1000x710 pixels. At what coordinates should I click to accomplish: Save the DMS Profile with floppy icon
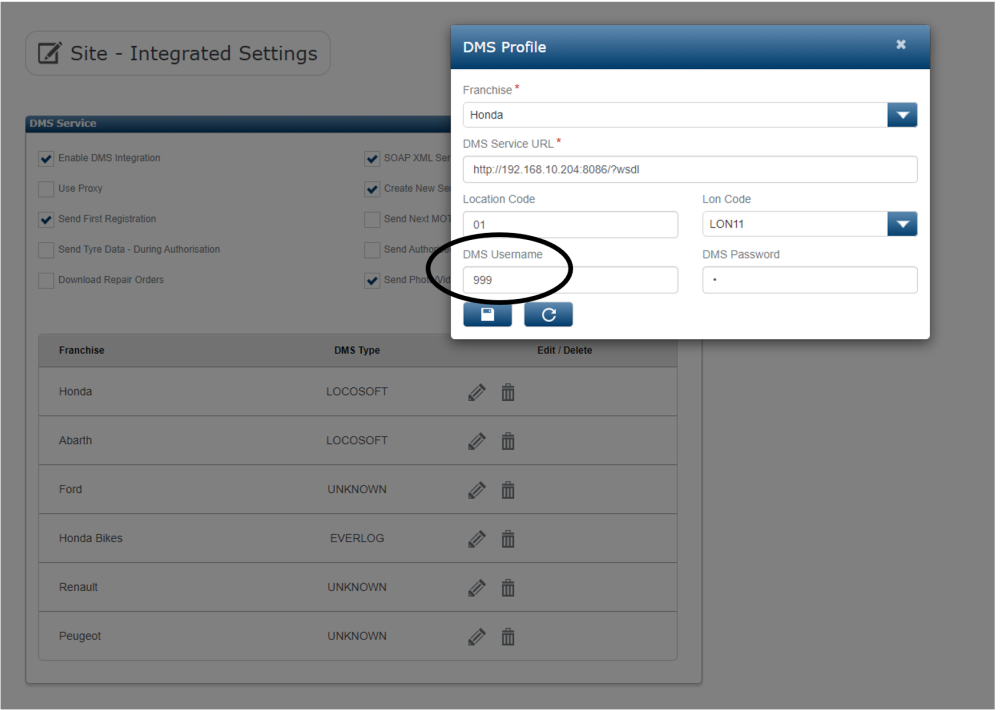[487, 314]
